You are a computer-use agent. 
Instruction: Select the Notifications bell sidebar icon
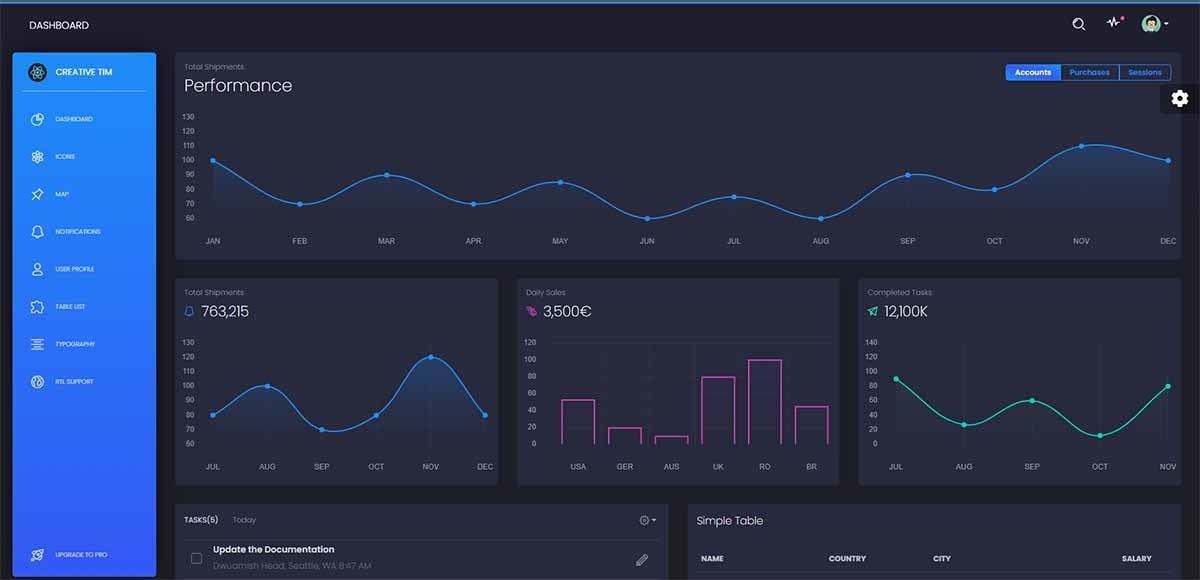point(37,232)
